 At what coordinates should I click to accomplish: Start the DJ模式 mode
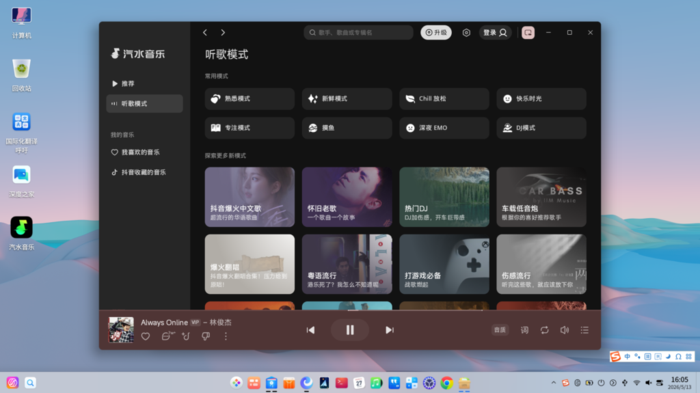pyautogui.click(x=541, y=128)
